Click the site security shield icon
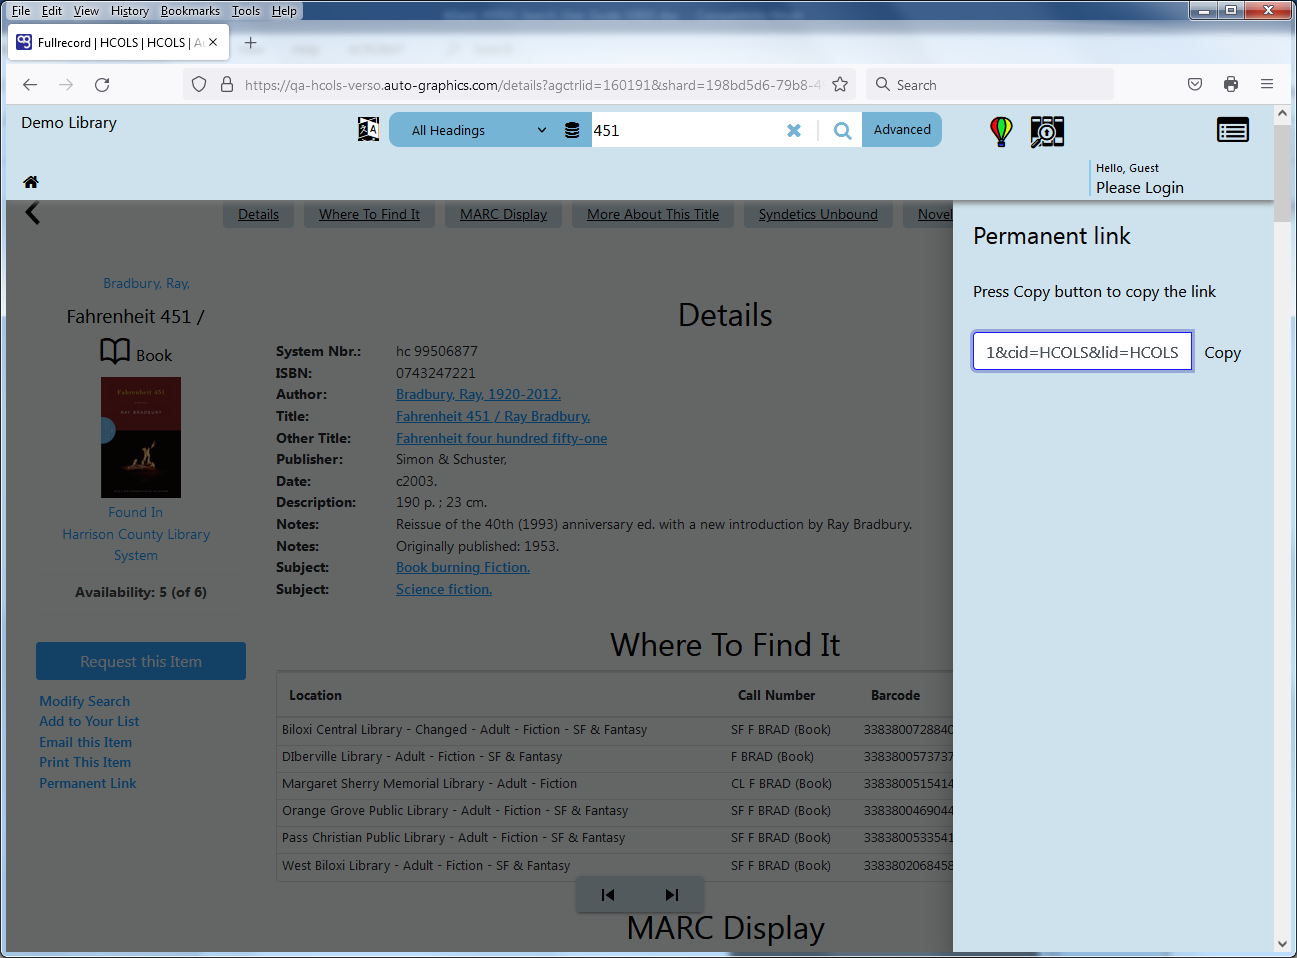This screenshot has height=958, width=1297. click(199, 85)
